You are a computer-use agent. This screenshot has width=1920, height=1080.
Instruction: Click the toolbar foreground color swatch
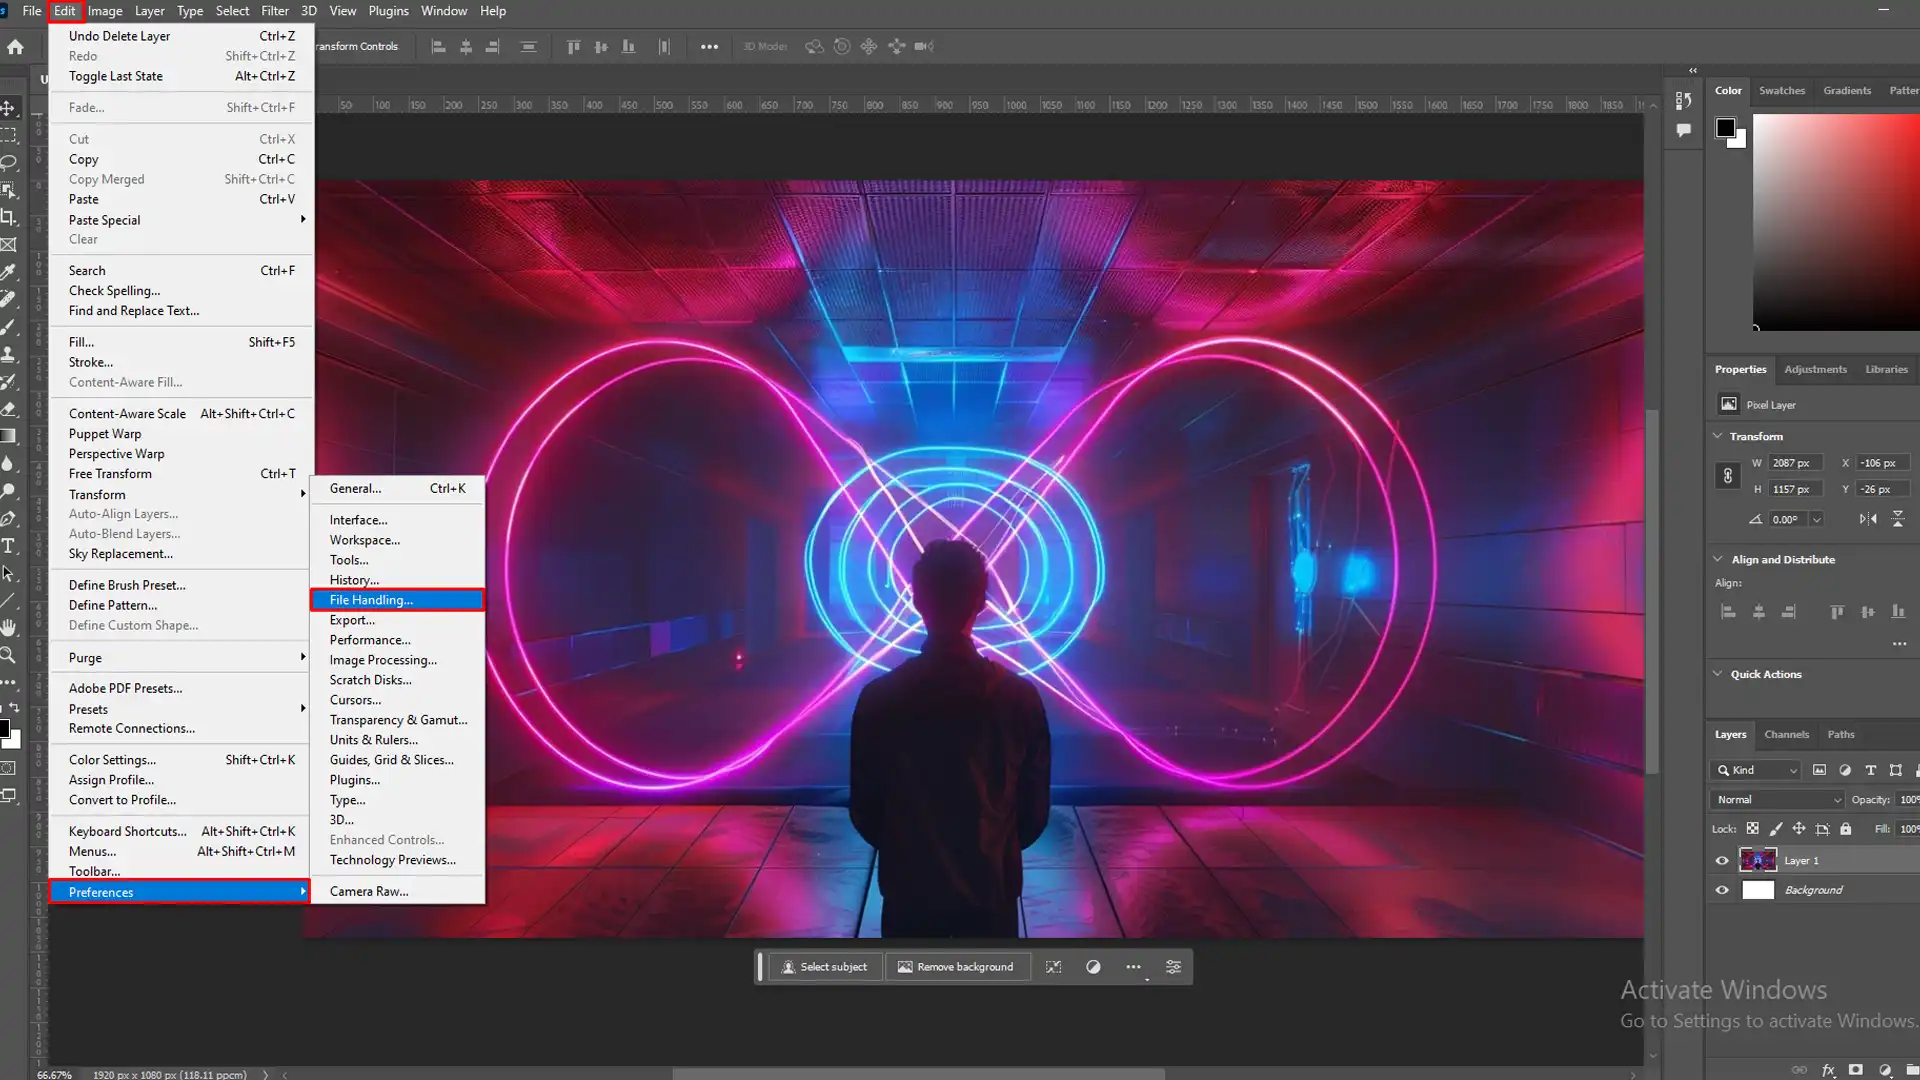click(x=4, y=728)
